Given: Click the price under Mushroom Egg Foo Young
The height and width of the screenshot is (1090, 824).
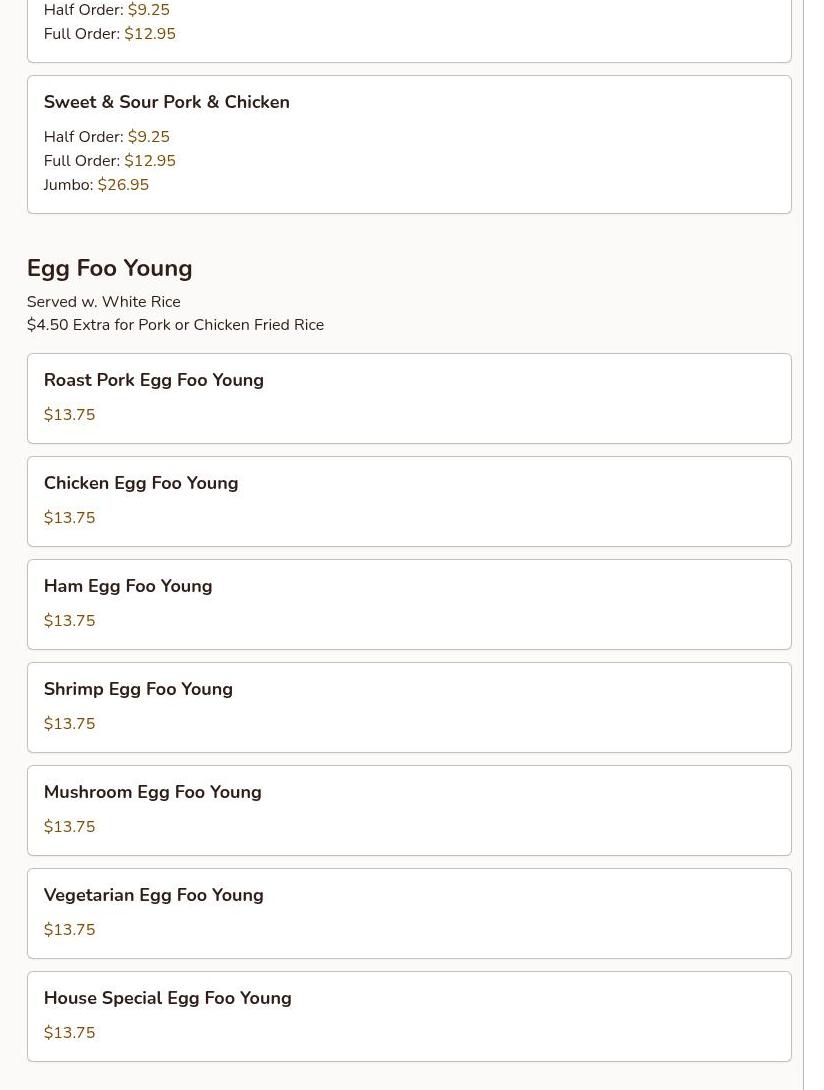Looking at the screenshot, I should tap(69, 827).
